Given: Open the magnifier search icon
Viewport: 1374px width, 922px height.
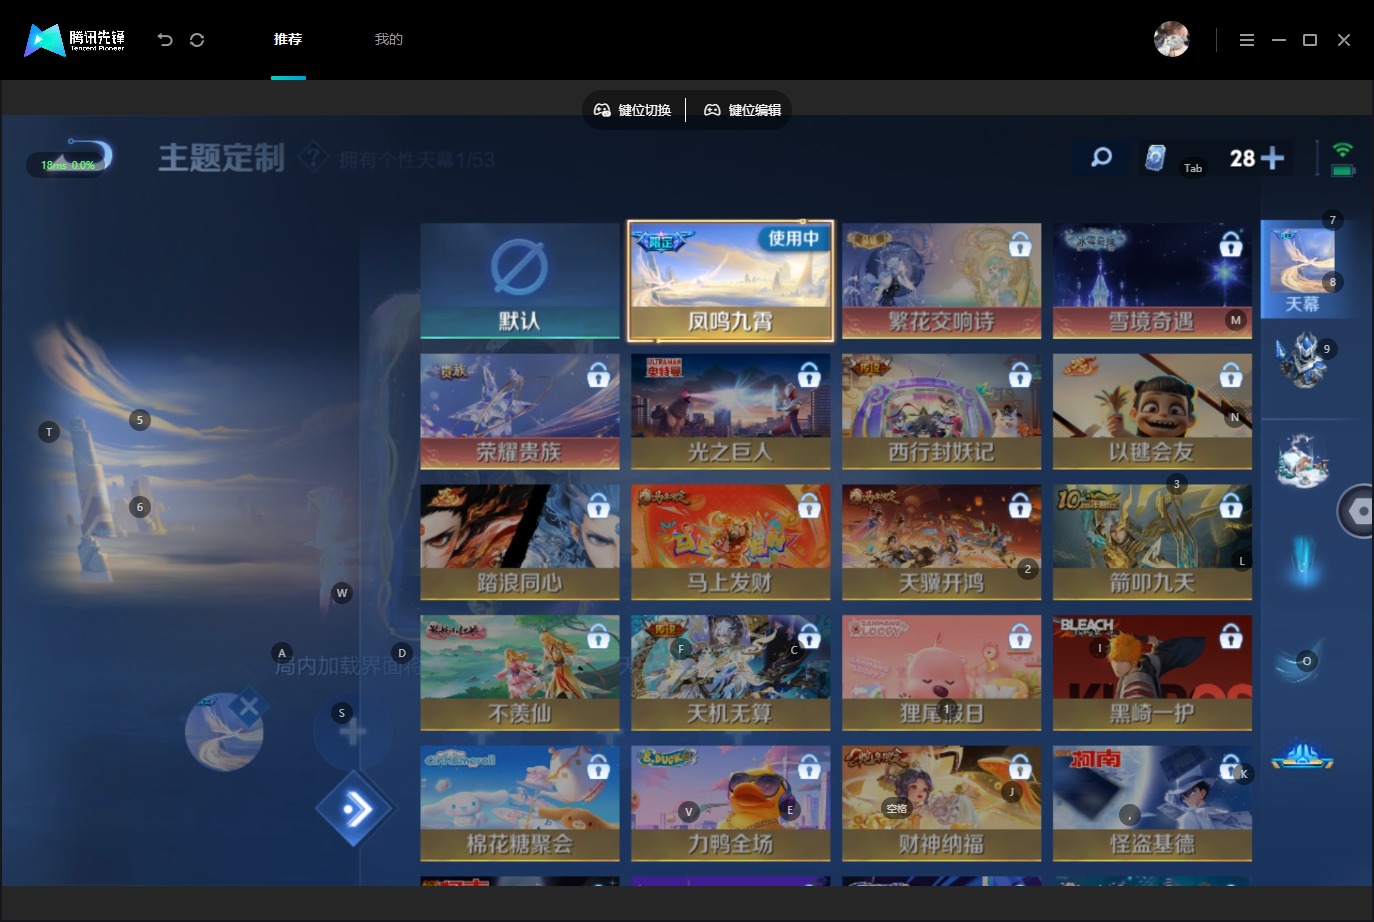Looking at the screenshot, I should click(x=1101, y=157).
